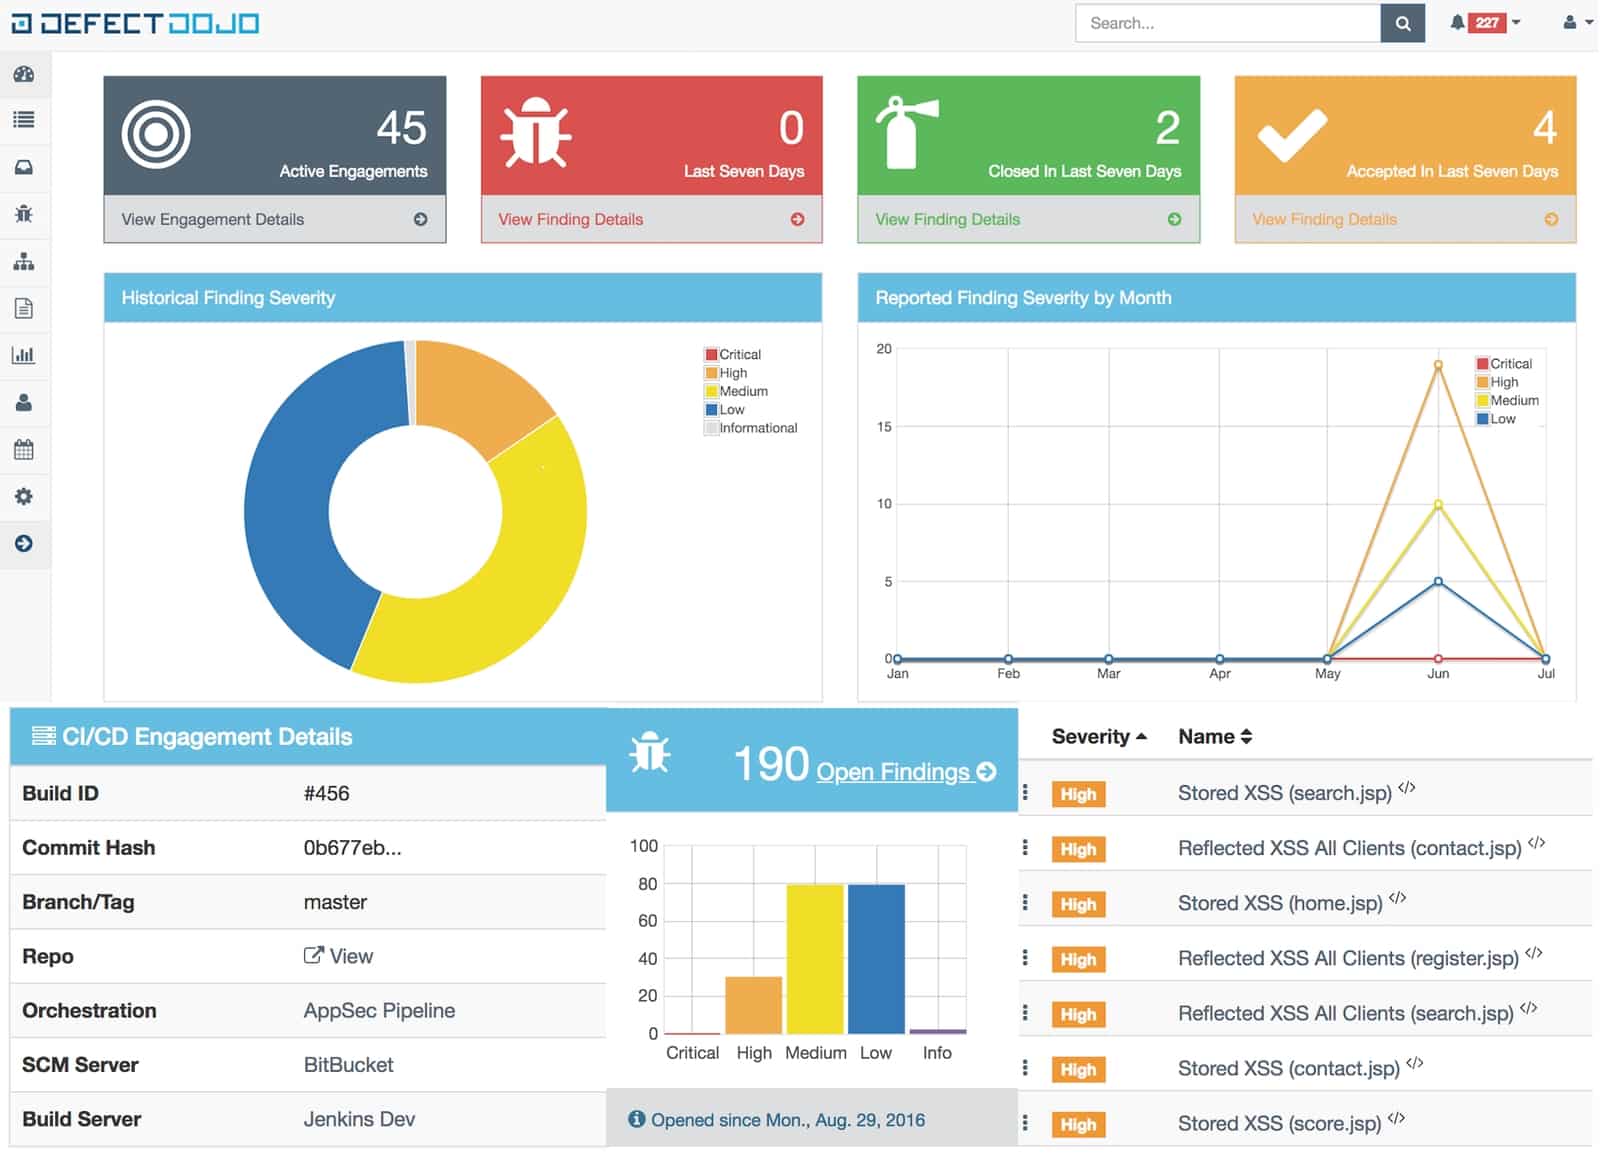Open the inbox tray icon in sidebar
1600x1154 pixels.
coord(25,168)
